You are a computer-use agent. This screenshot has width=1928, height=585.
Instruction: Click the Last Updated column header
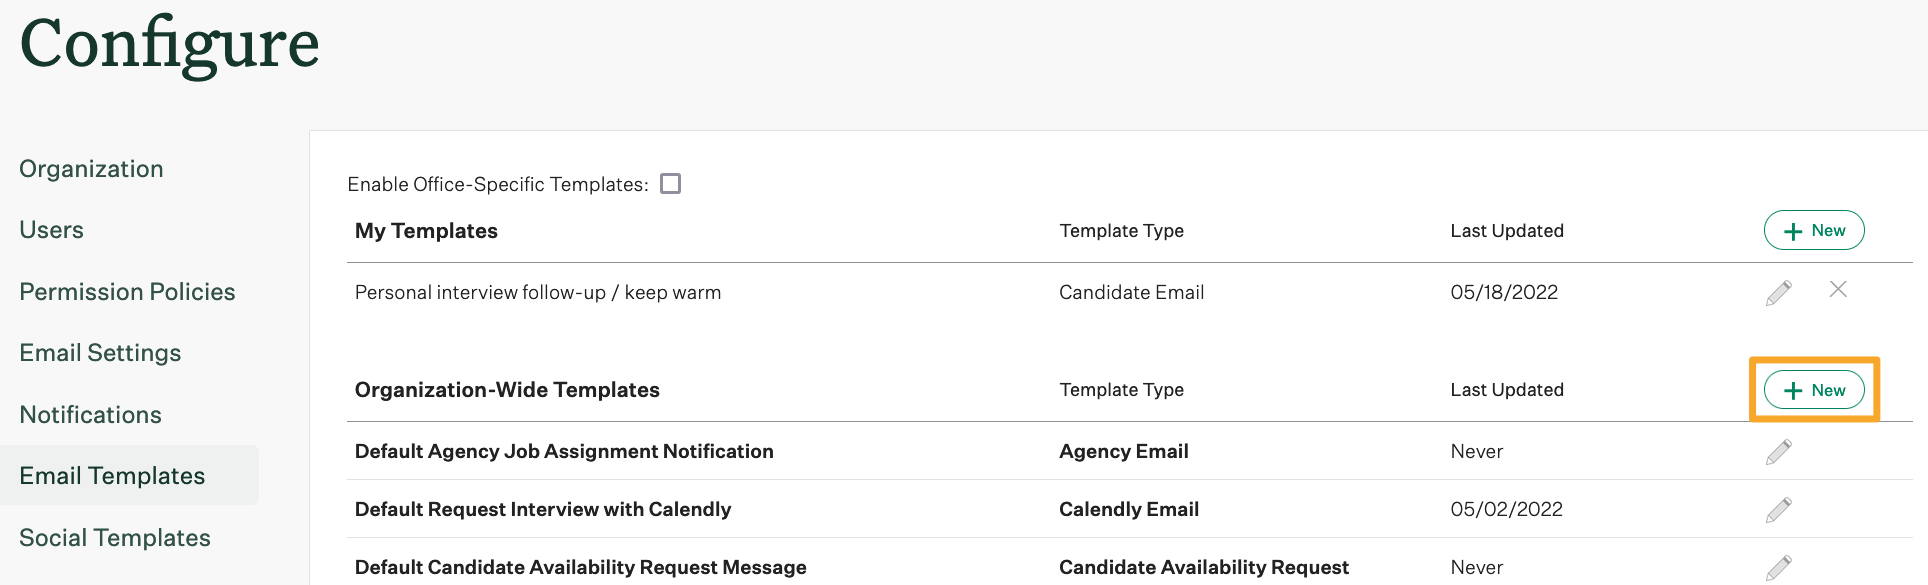[x=1507, y=230]
